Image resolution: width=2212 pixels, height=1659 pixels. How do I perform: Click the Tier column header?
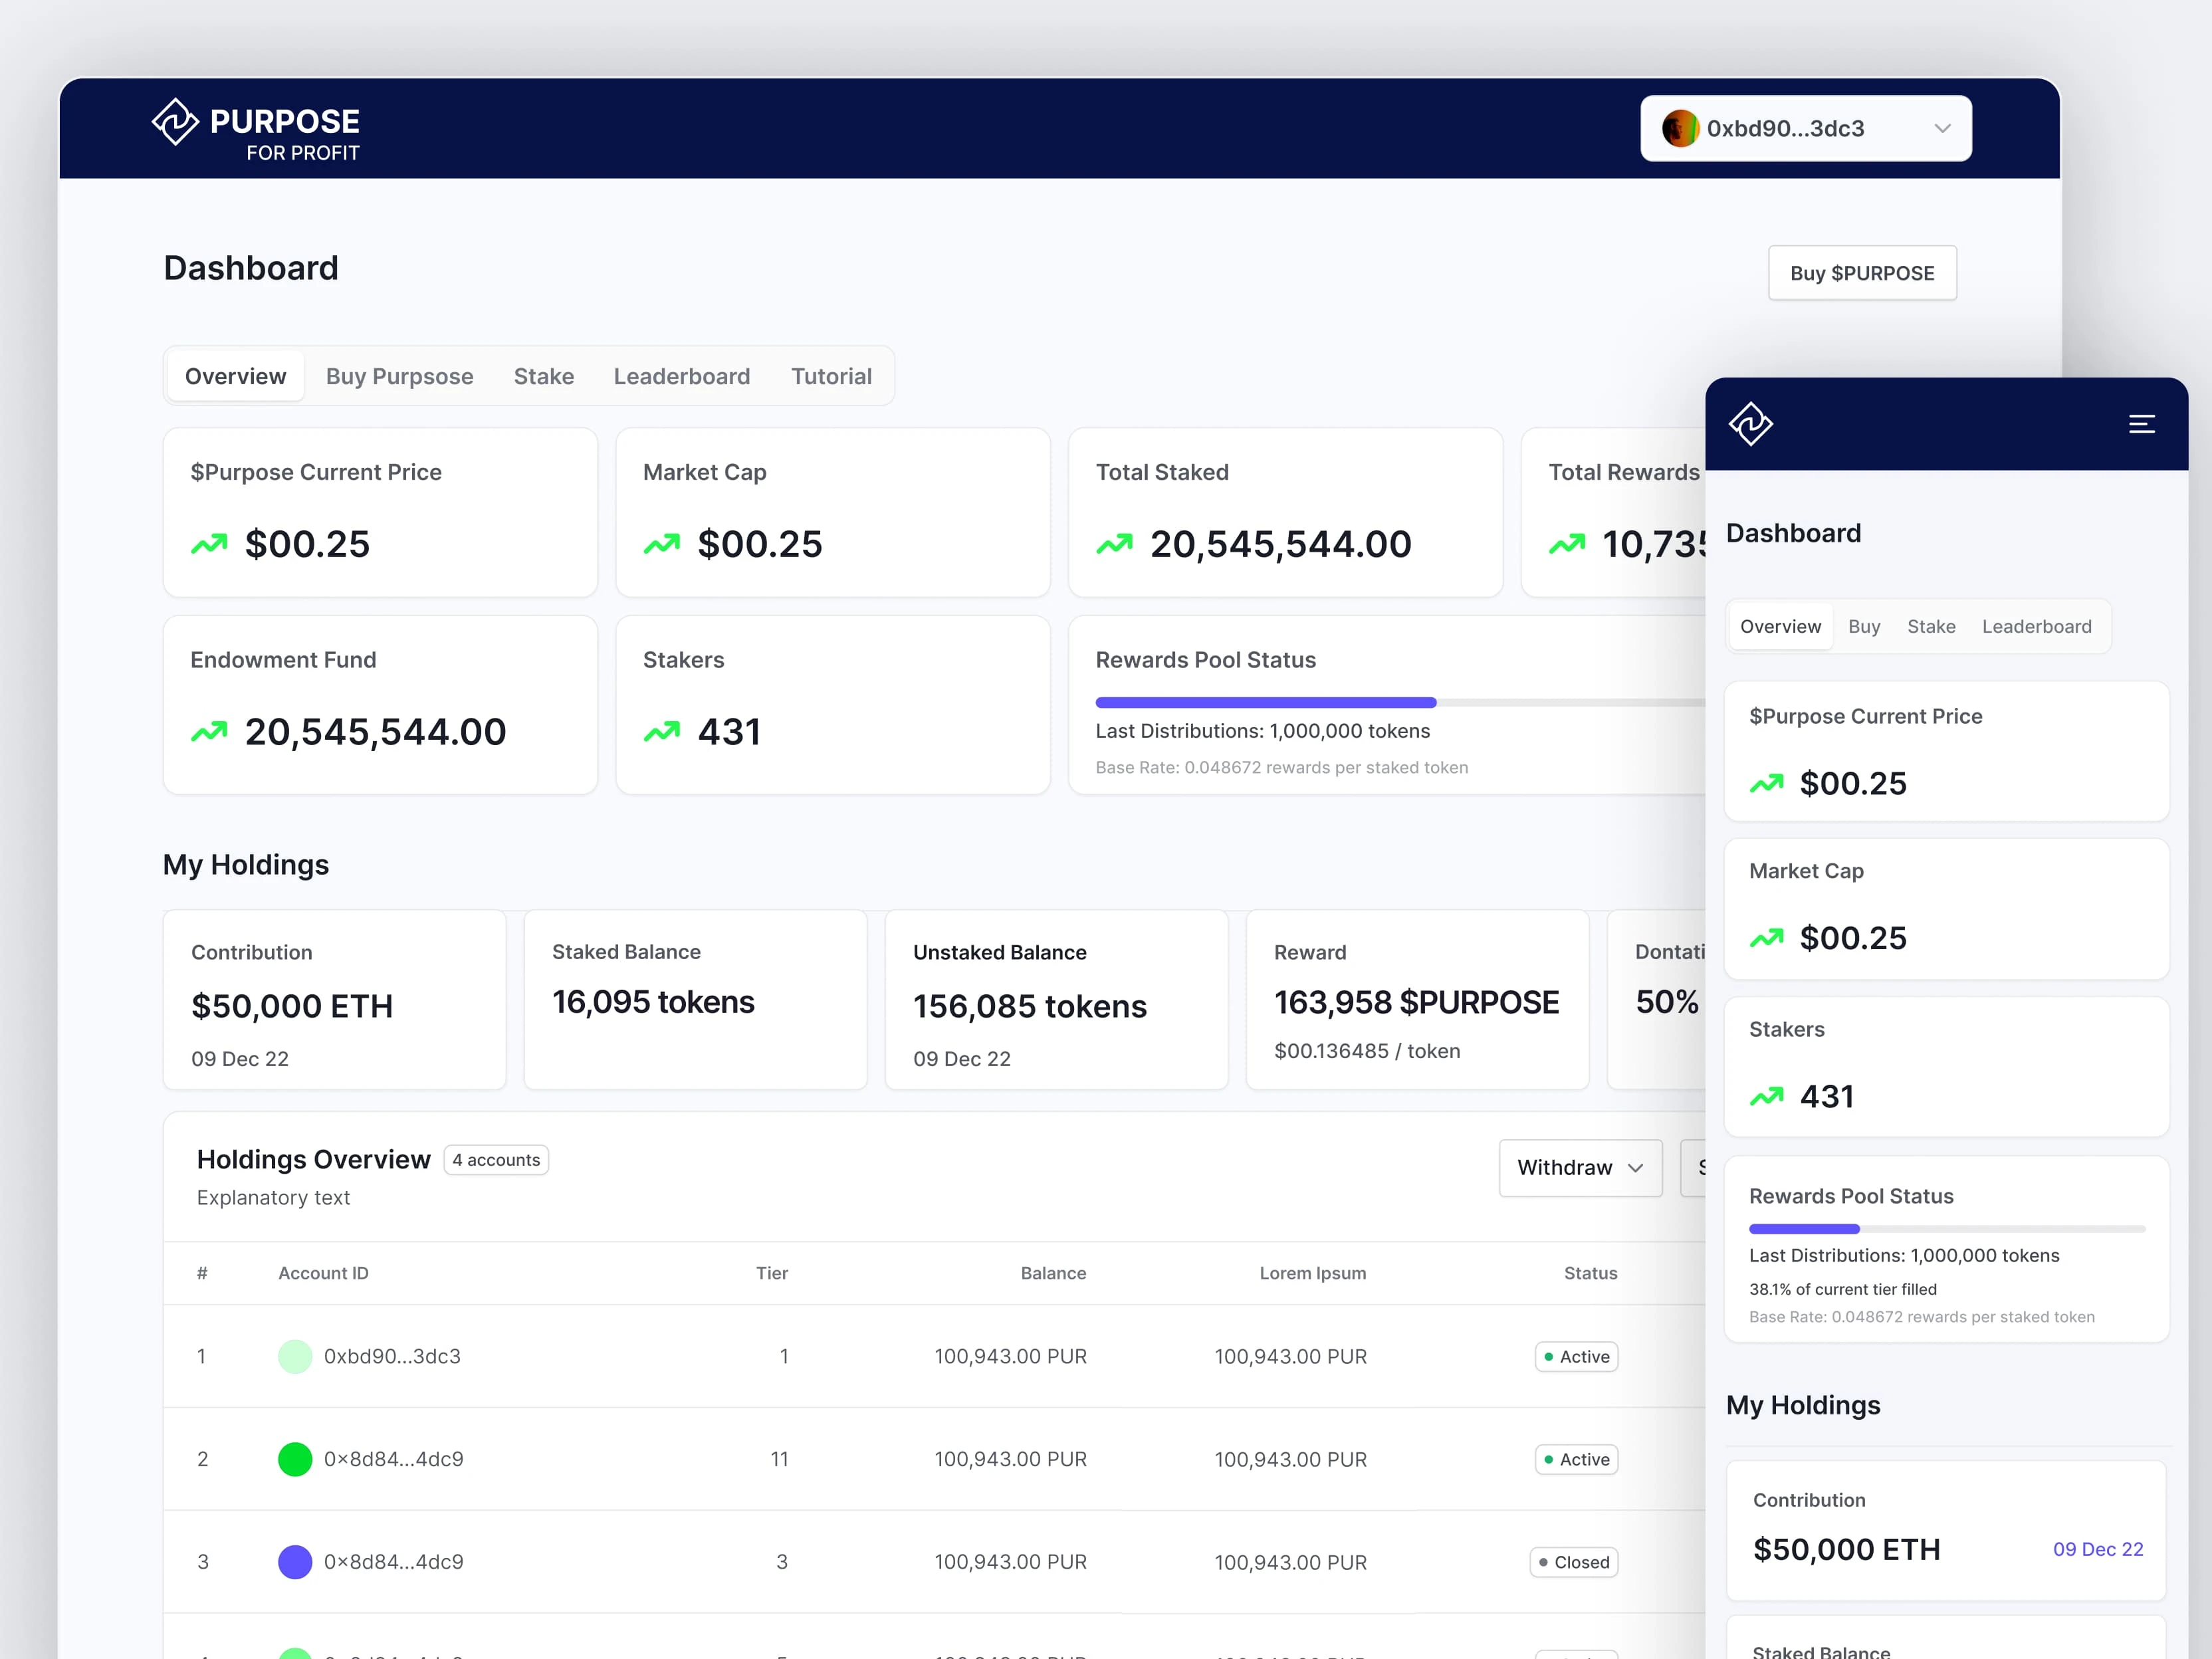pos(772,1273)
